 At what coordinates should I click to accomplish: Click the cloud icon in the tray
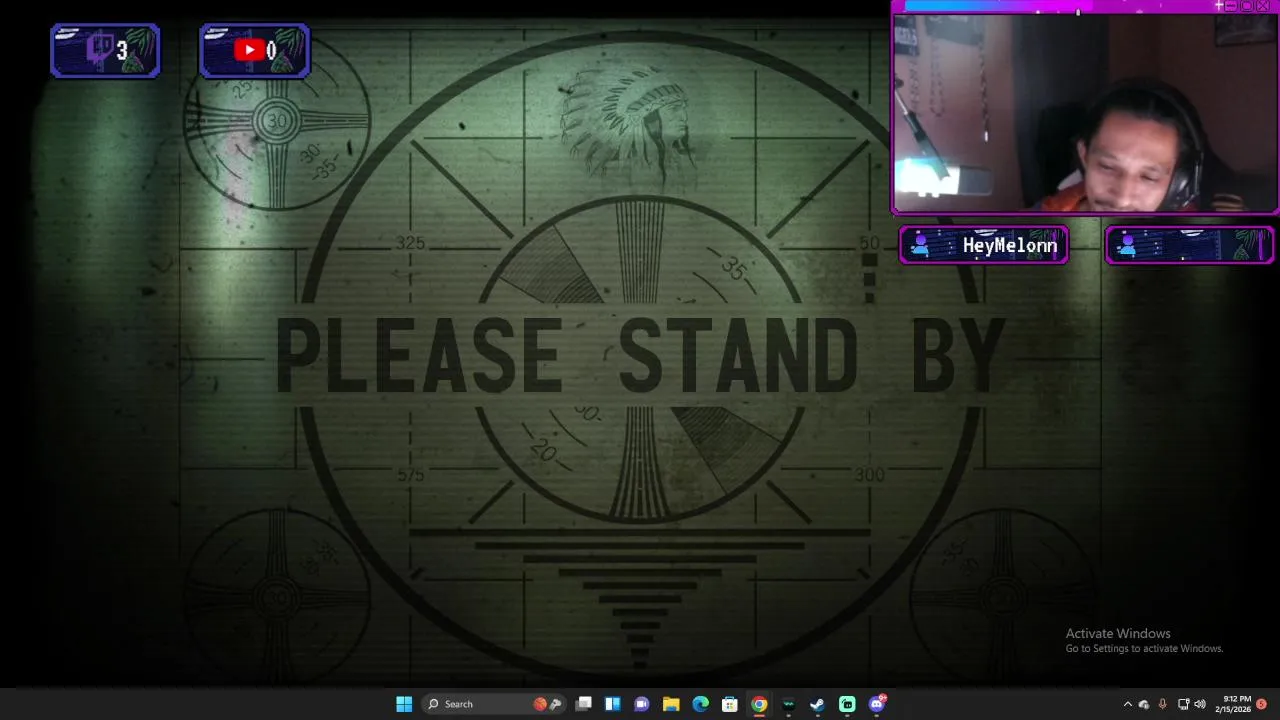[1144, 704]
